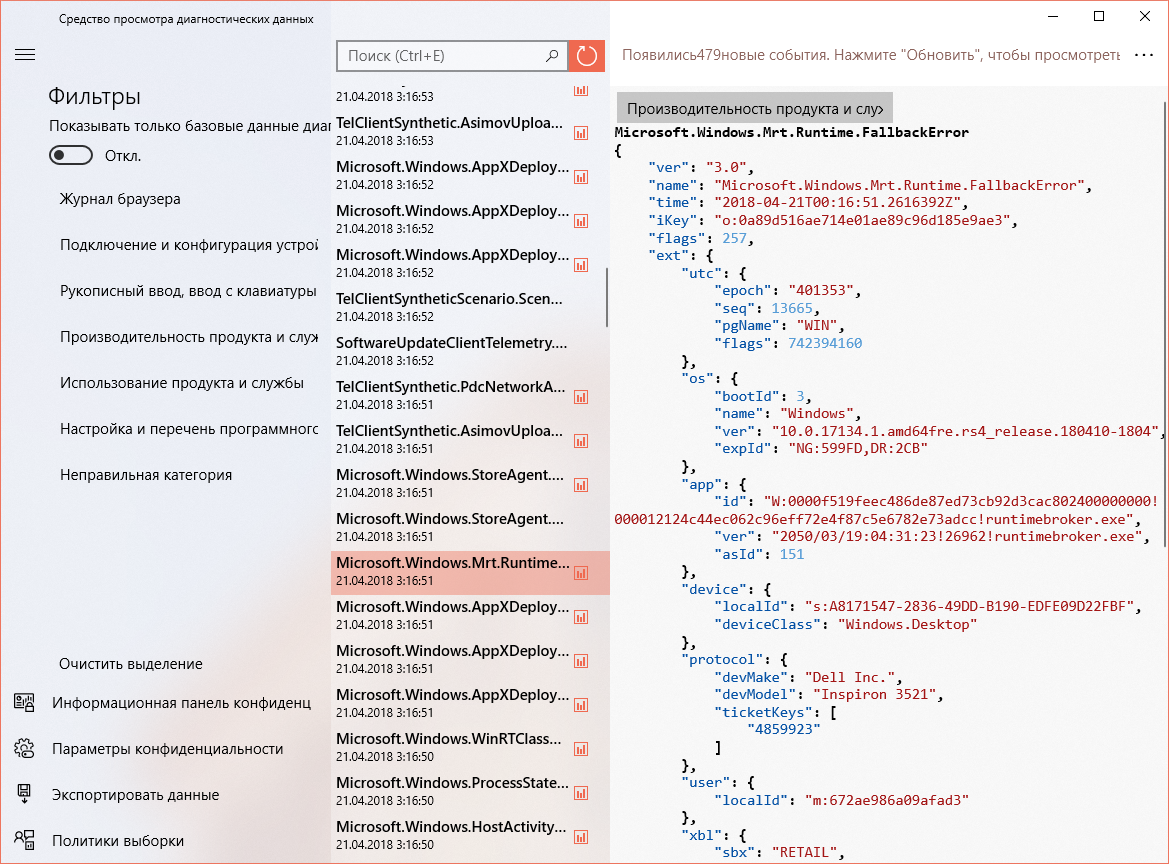1169x864 pixels.
Task: Click the "RETAIL" sbx value
Action: [804, 852]
